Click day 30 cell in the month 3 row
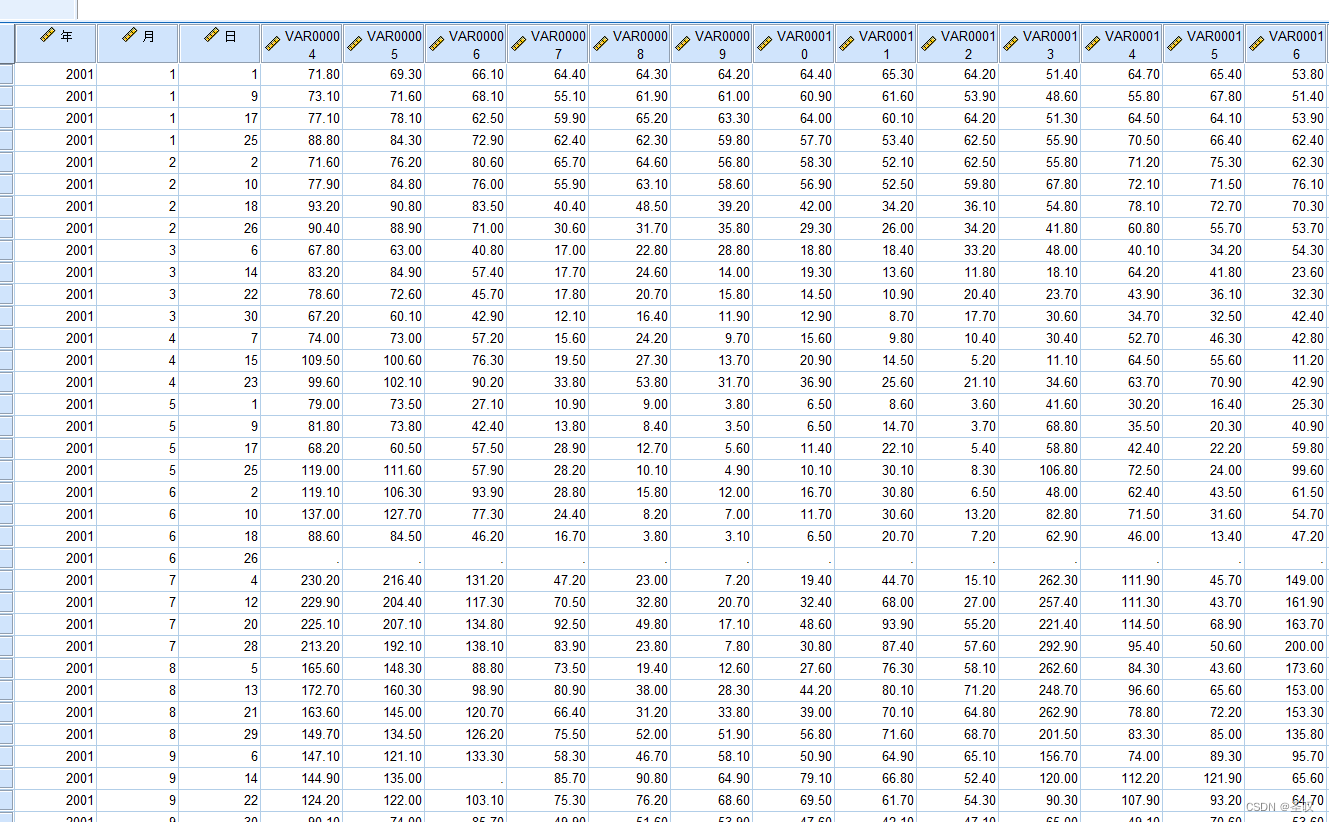1329x822 pixels. click(x=220, y=316)
